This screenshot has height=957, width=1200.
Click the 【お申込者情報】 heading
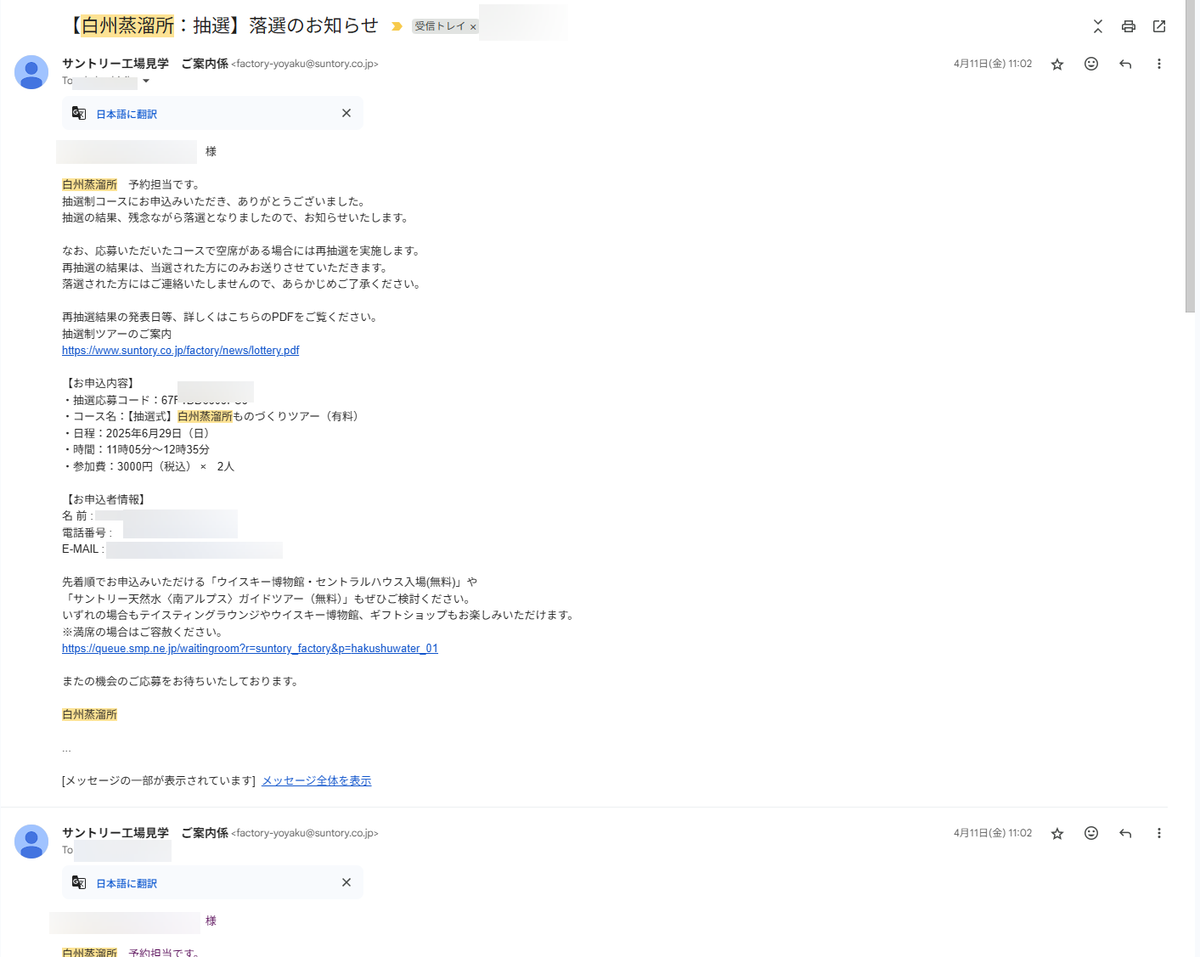tap(106, 500)
